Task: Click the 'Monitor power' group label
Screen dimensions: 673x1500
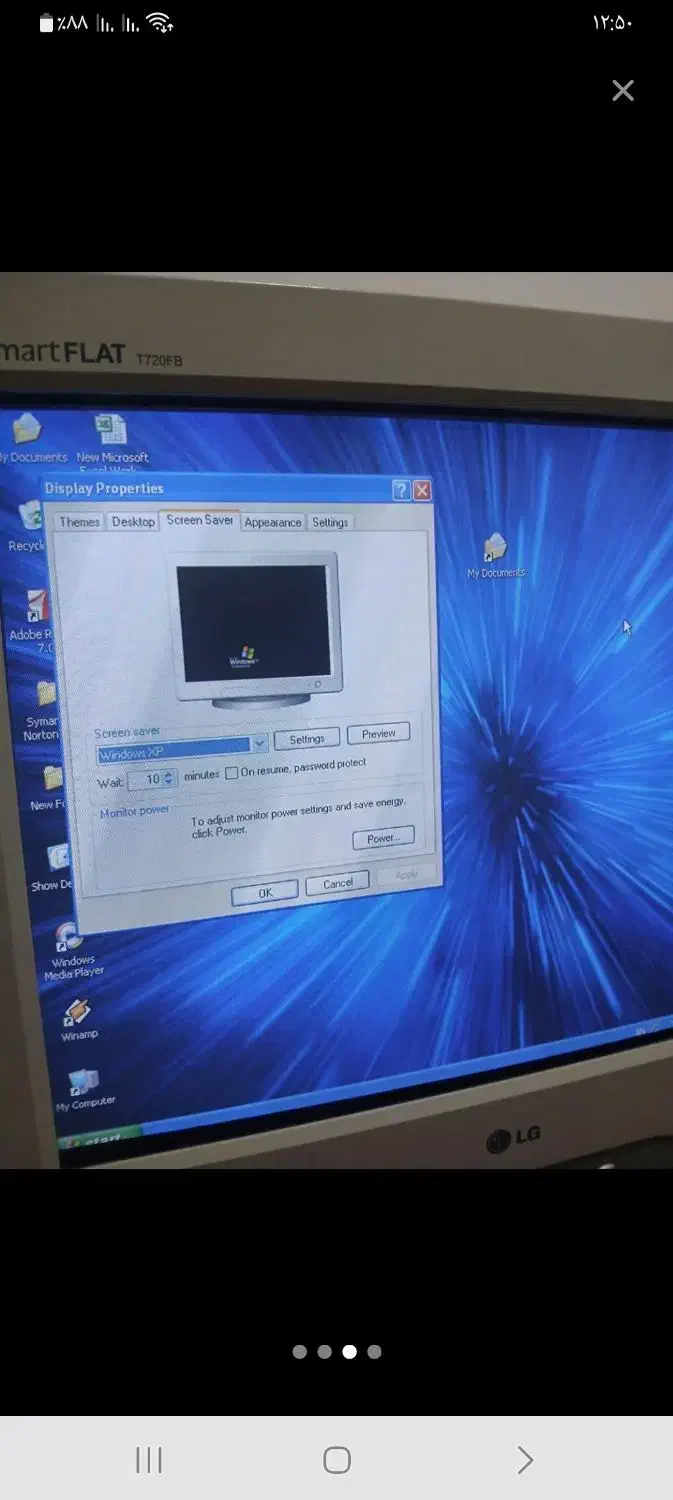Action: click(x=135, y=811)
